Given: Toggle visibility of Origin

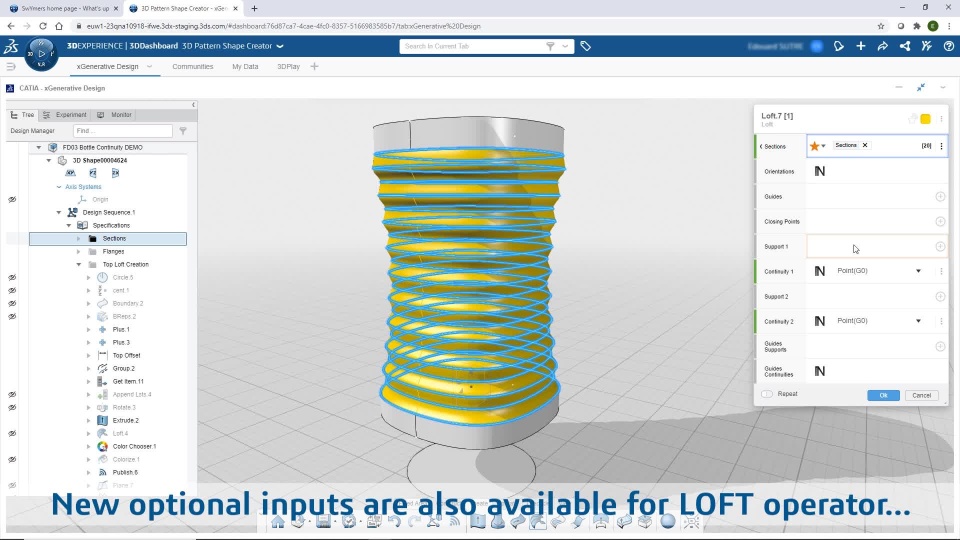Looking at the screenshot, I should tap(12, 200).
